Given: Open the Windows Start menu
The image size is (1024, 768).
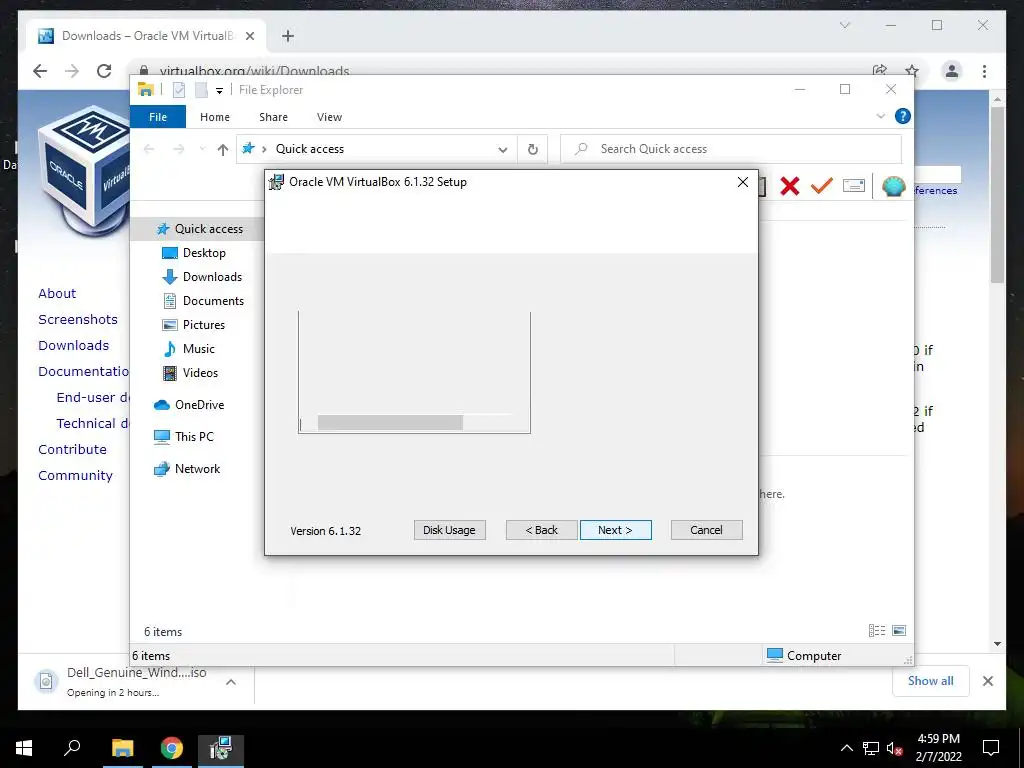Looking at the screenshot, I should coord(24,748).
